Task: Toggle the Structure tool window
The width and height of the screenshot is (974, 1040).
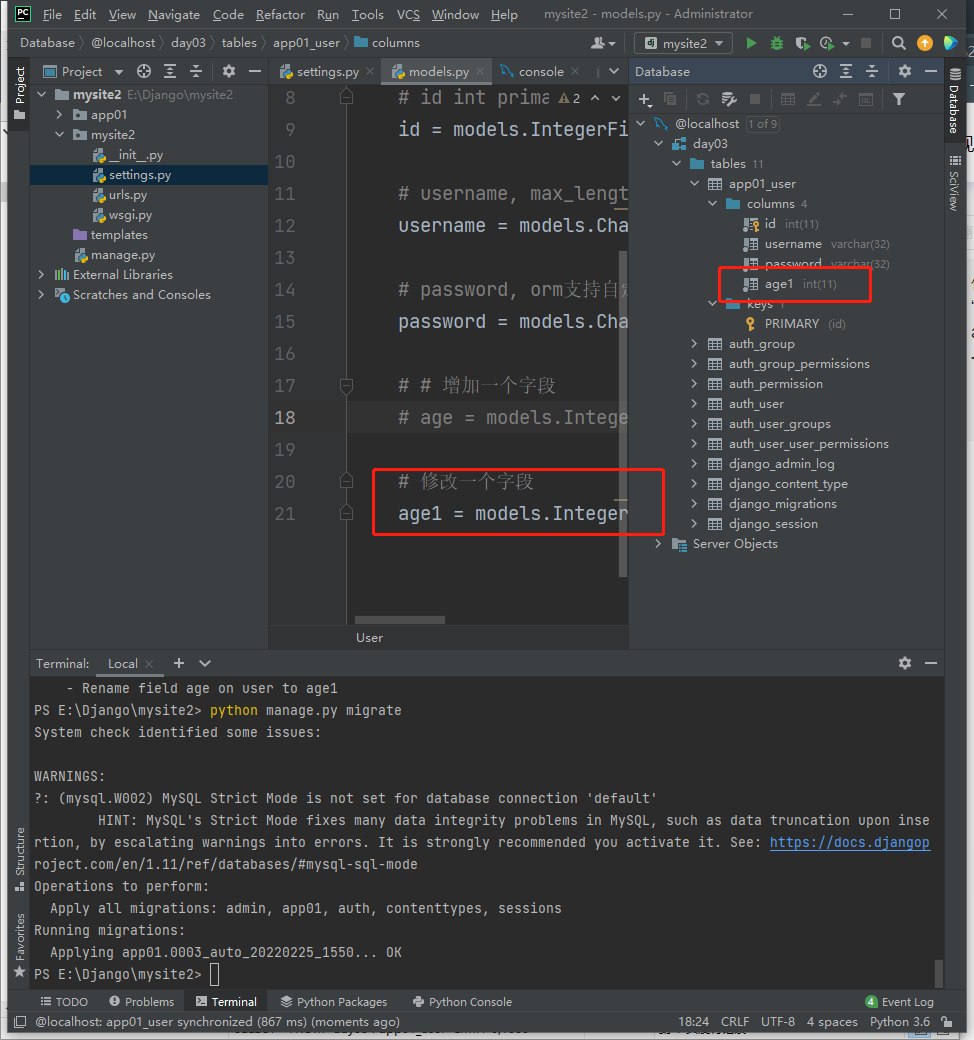Action: coord(20,859)
